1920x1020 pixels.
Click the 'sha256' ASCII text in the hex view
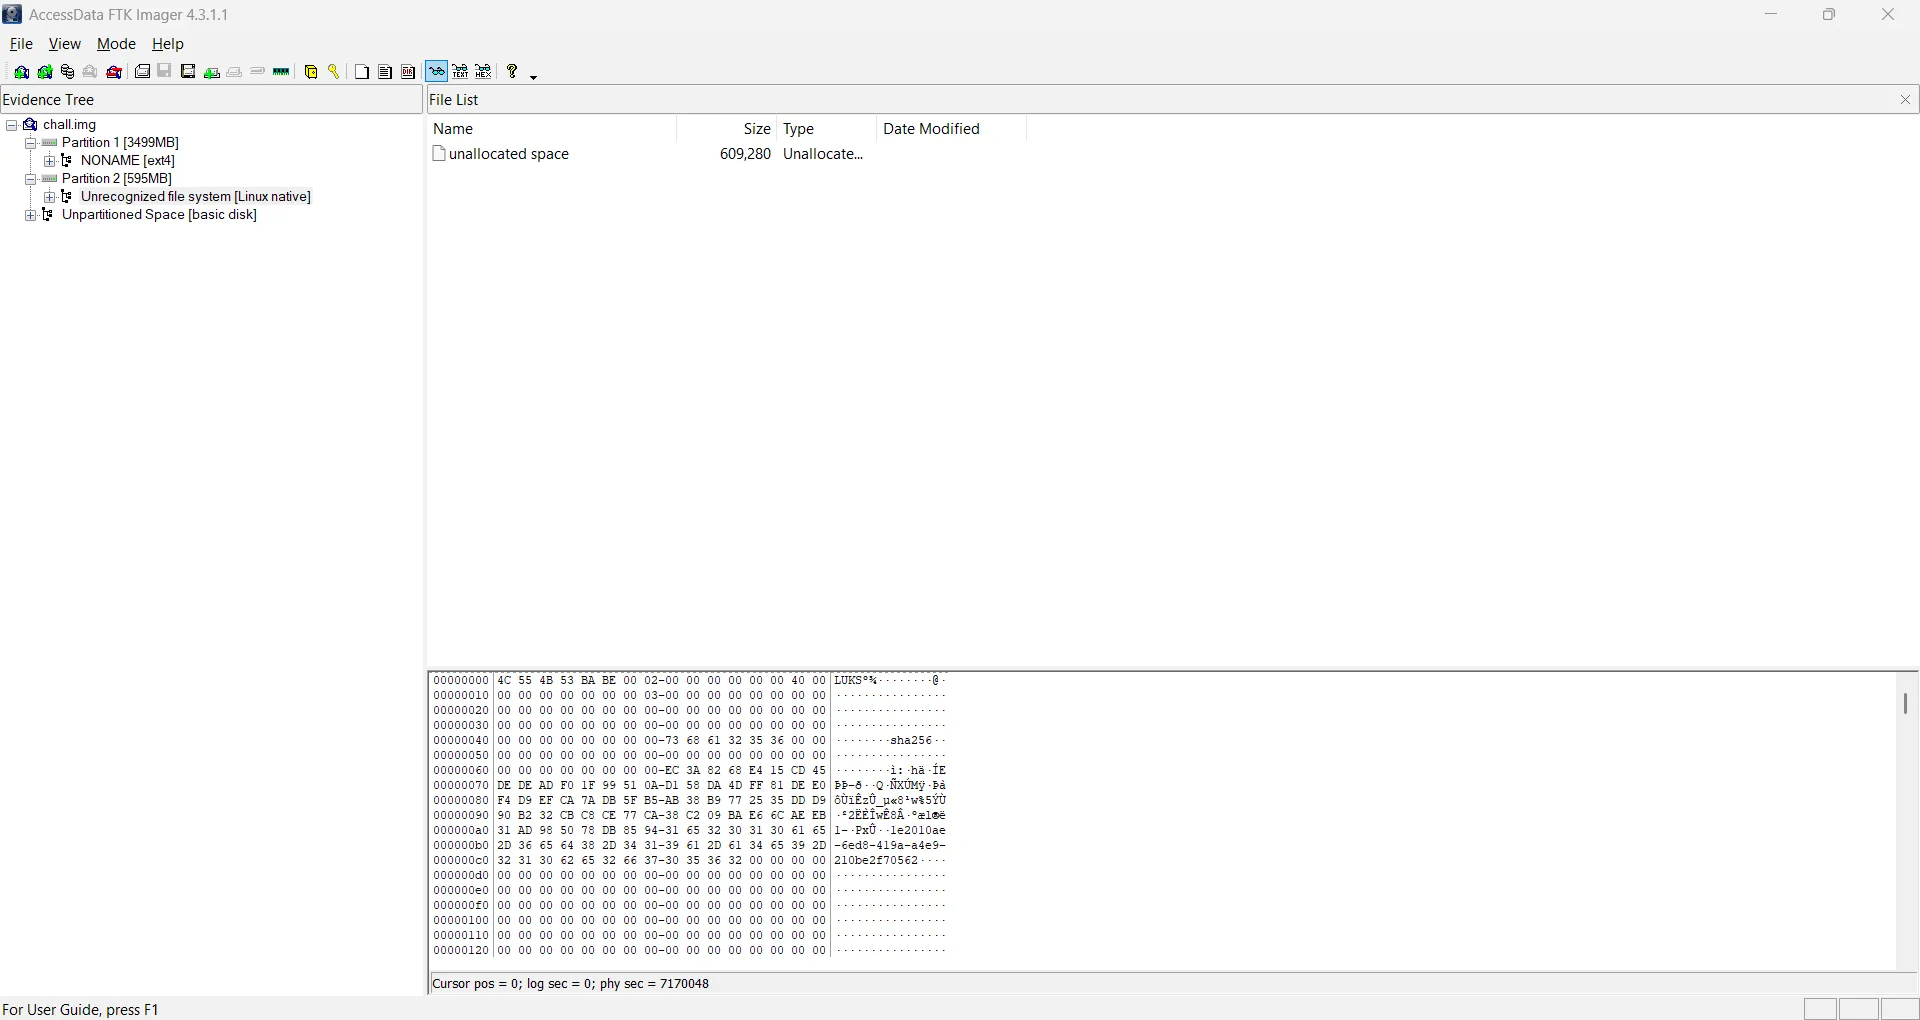(910, 741)
